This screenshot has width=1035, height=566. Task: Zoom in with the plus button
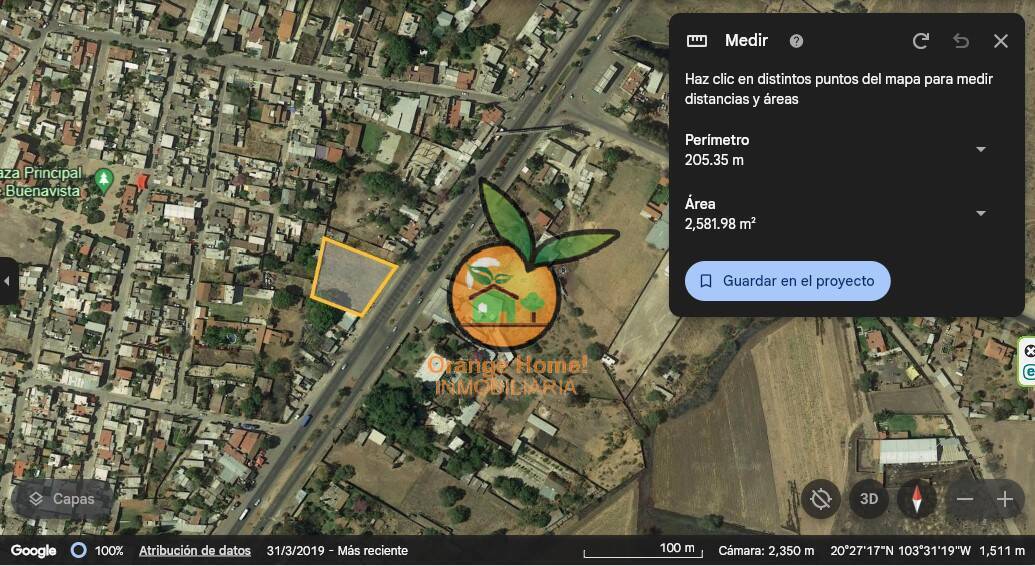click(x=1005, y=499)
